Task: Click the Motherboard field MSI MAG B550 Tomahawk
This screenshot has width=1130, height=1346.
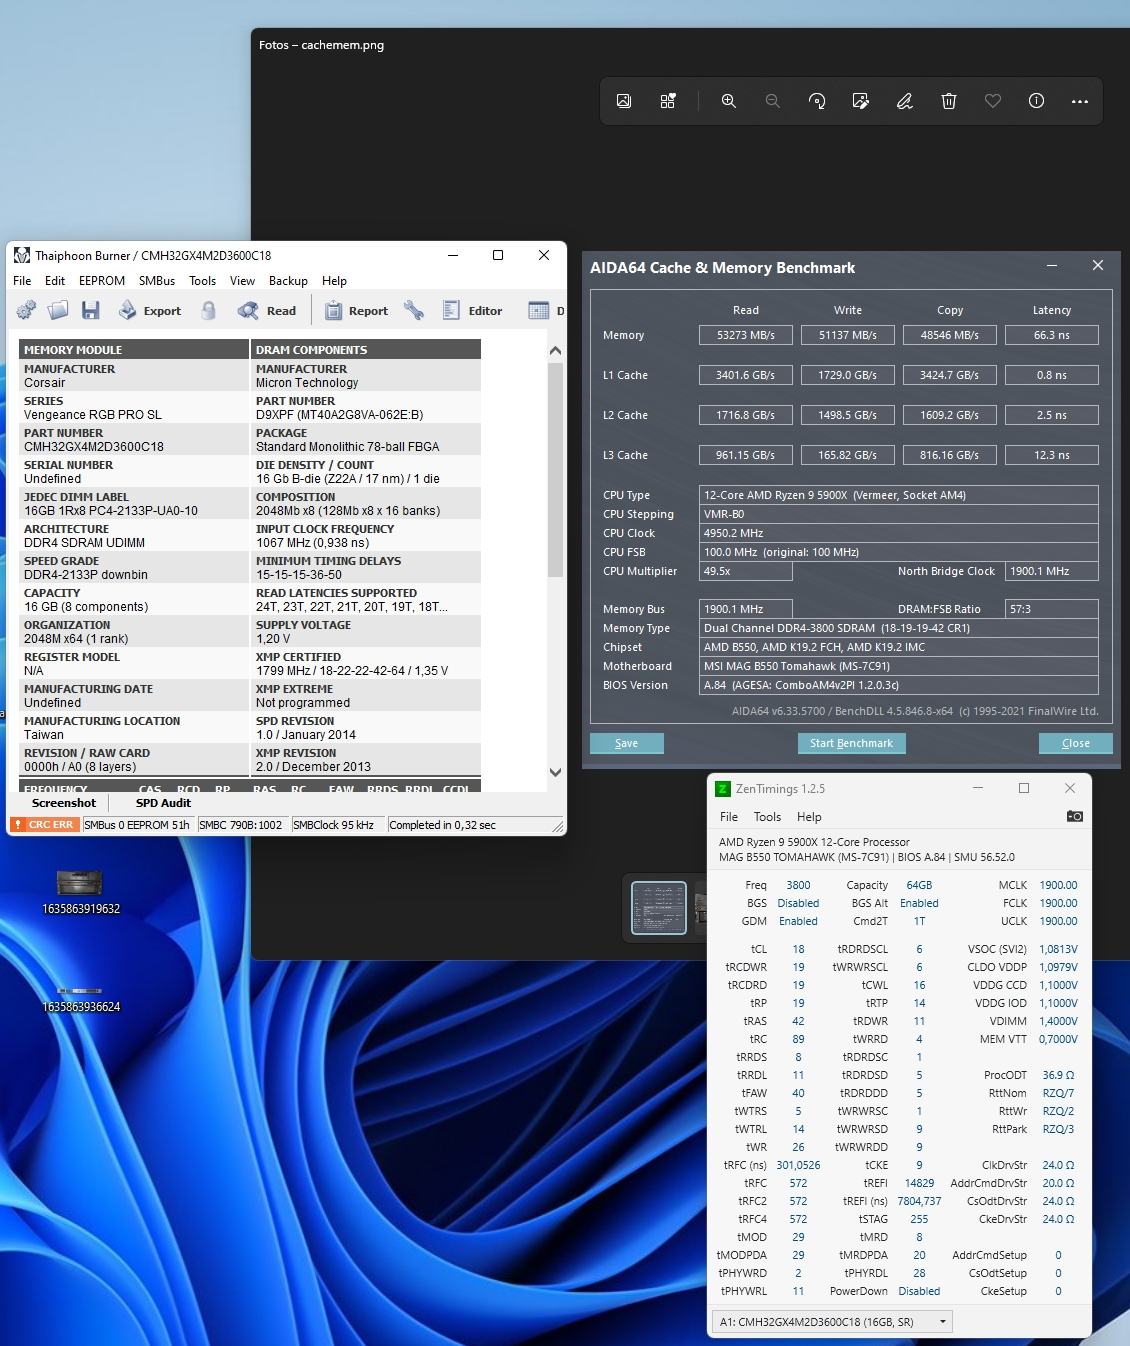Action: pyautogui.click(x=899, y=666)
